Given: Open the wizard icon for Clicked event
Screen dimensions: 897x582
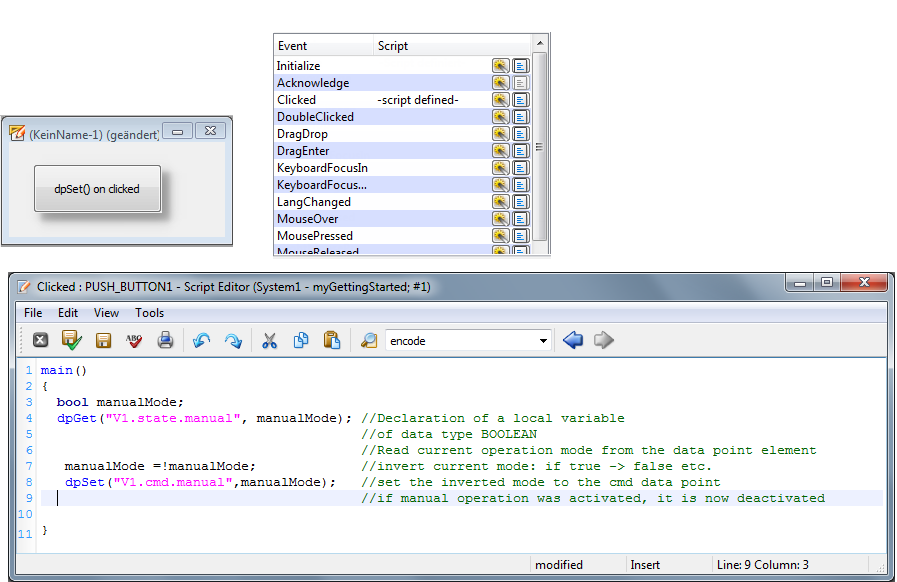Looking at the screenshot, I should coord(501,100).
